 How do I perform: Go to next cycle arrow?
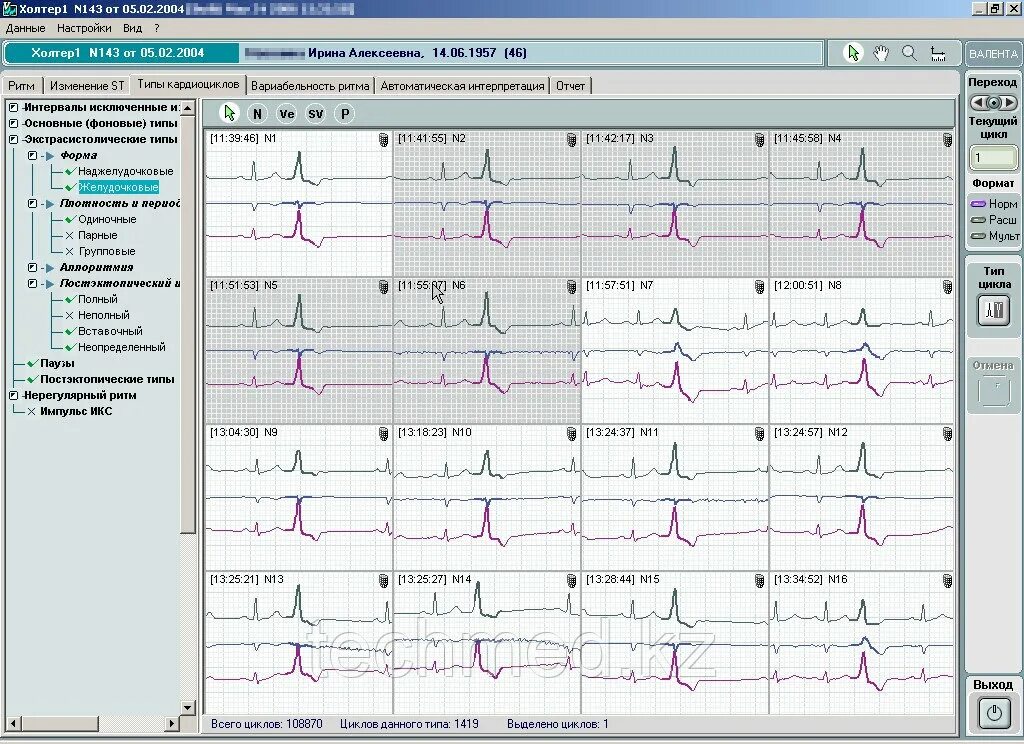click(1010, 103)
